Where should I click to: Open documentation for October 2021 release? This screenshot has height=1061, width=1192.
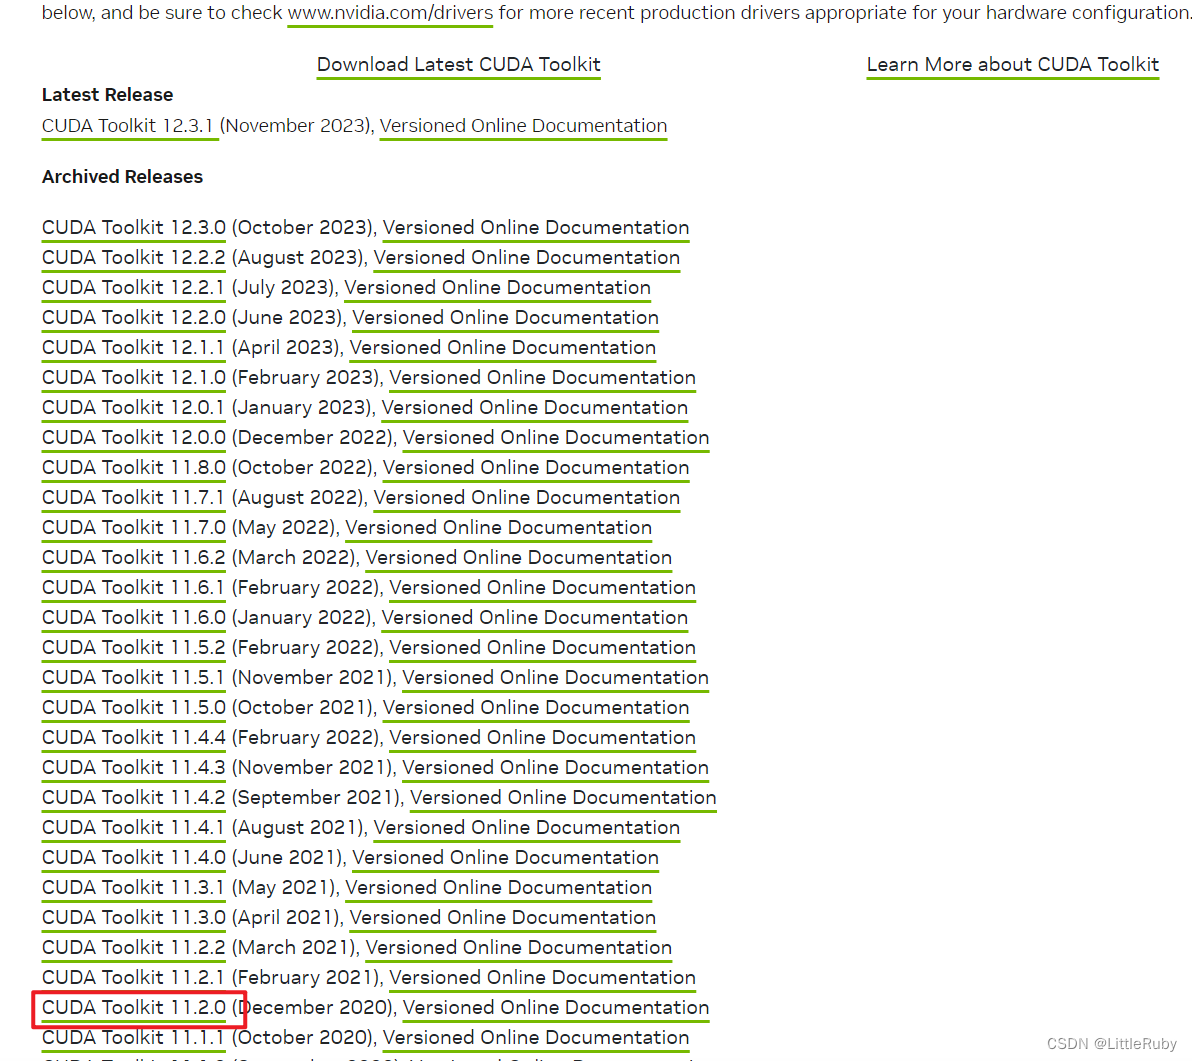536,708
